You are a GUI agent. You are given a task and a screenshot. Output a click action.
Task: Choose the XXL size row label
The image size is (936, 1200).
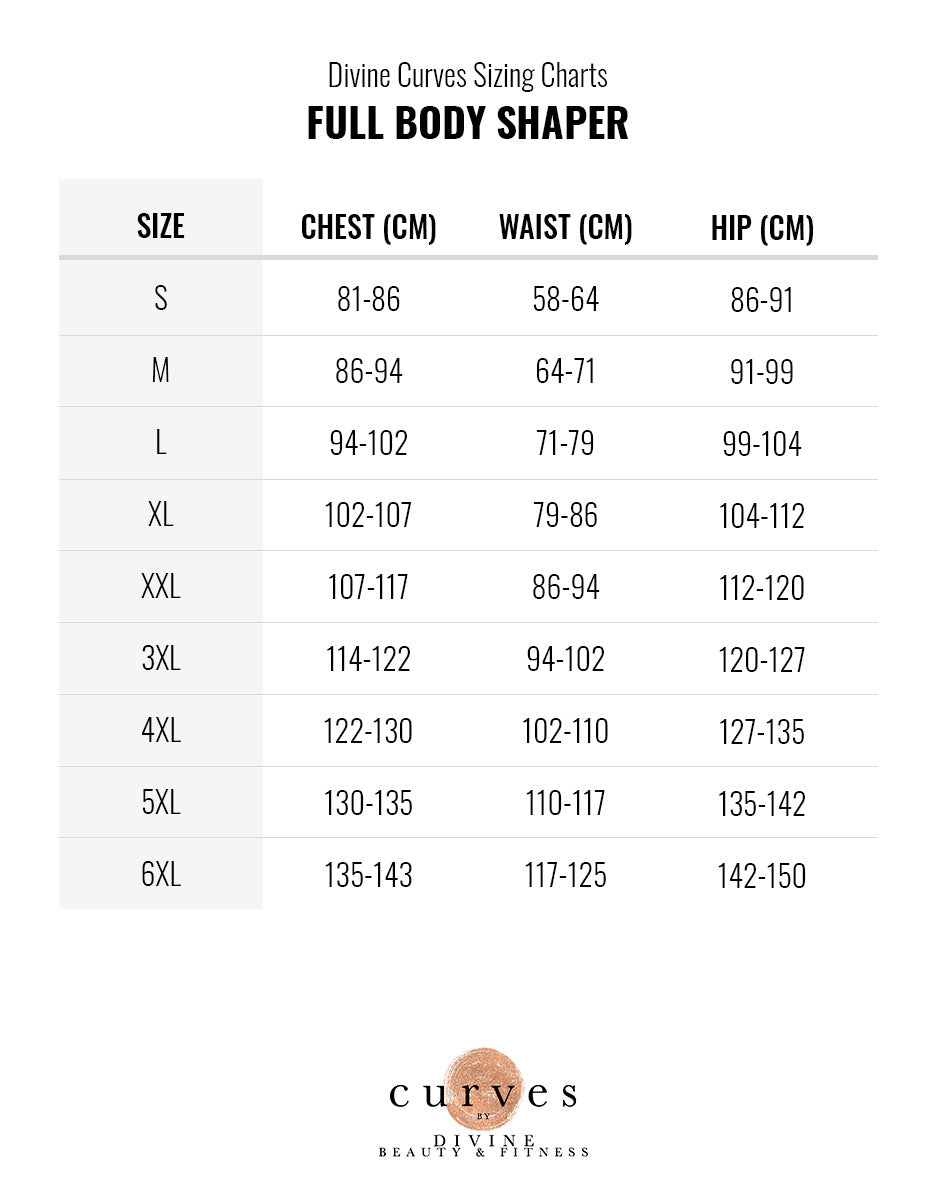pos(161,587)
